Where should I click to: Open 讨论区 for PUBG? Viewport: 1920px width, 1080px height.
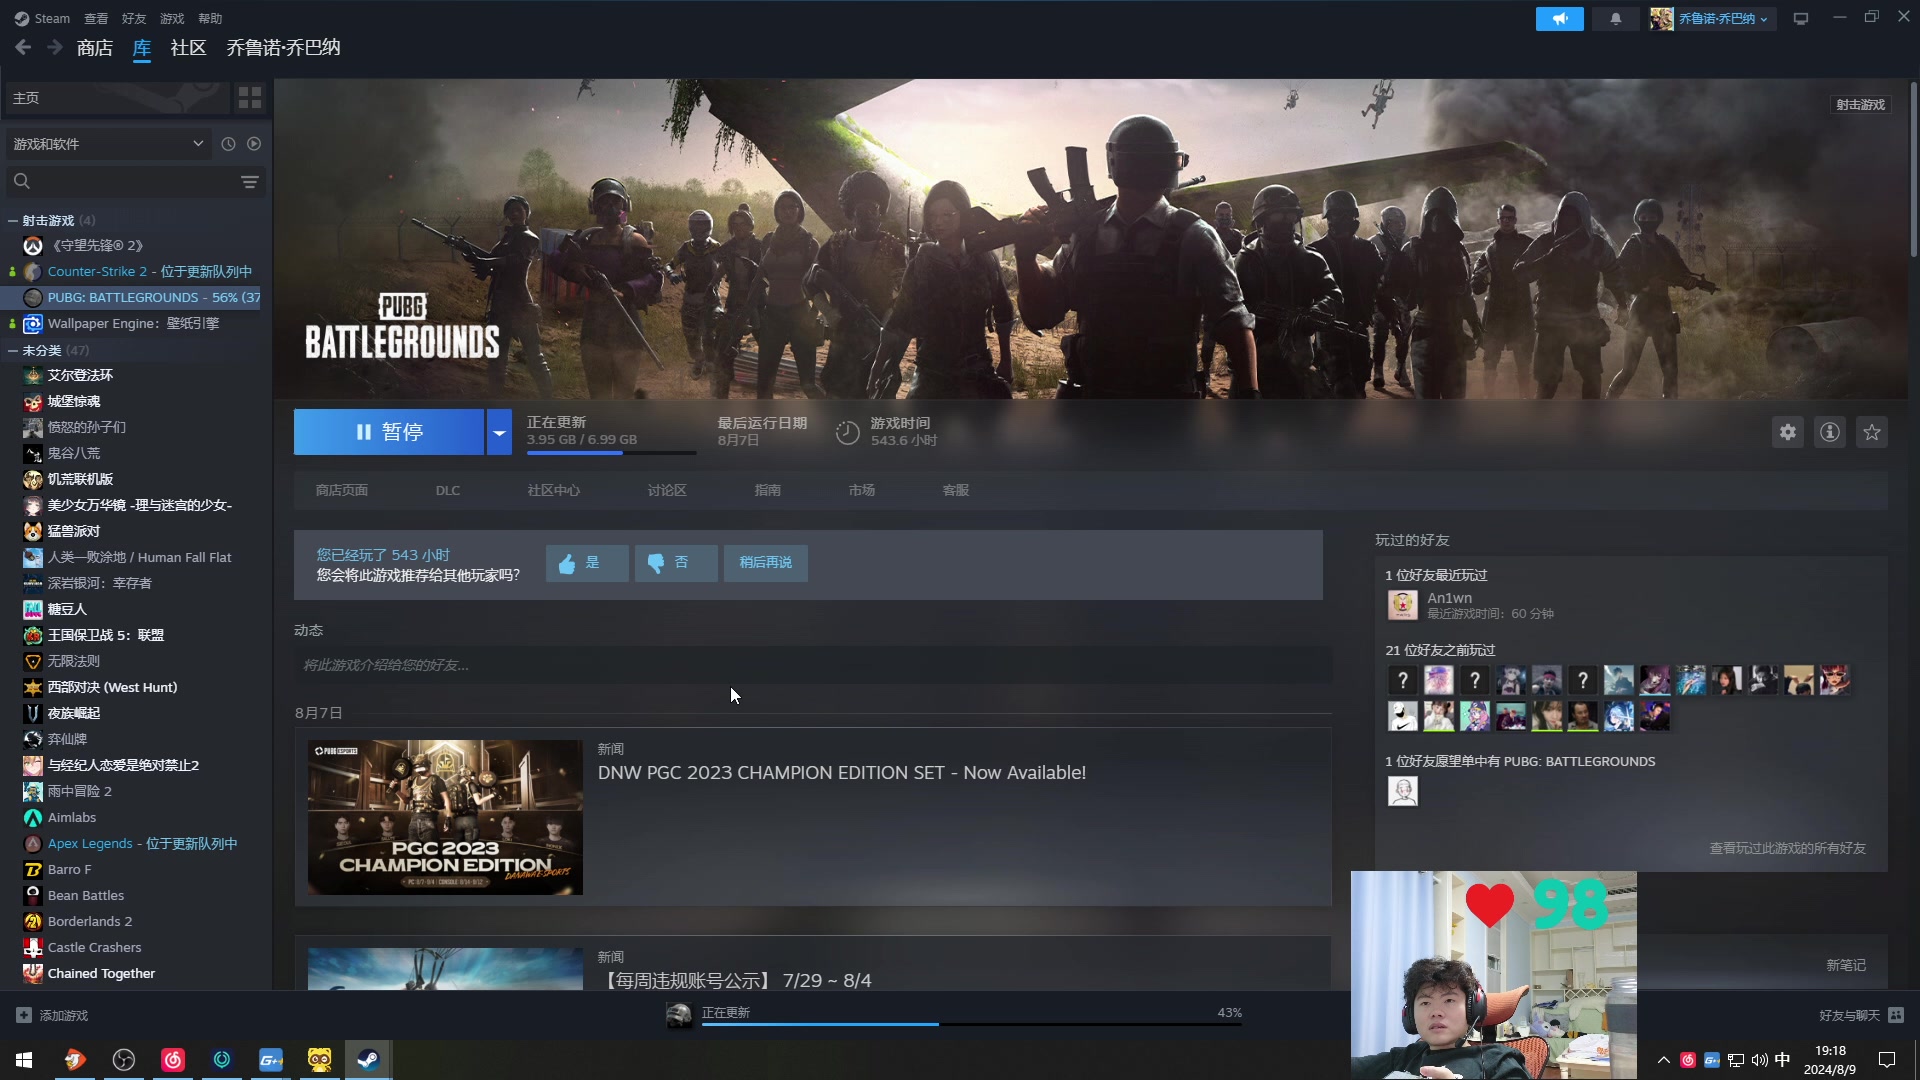(667, 490)
